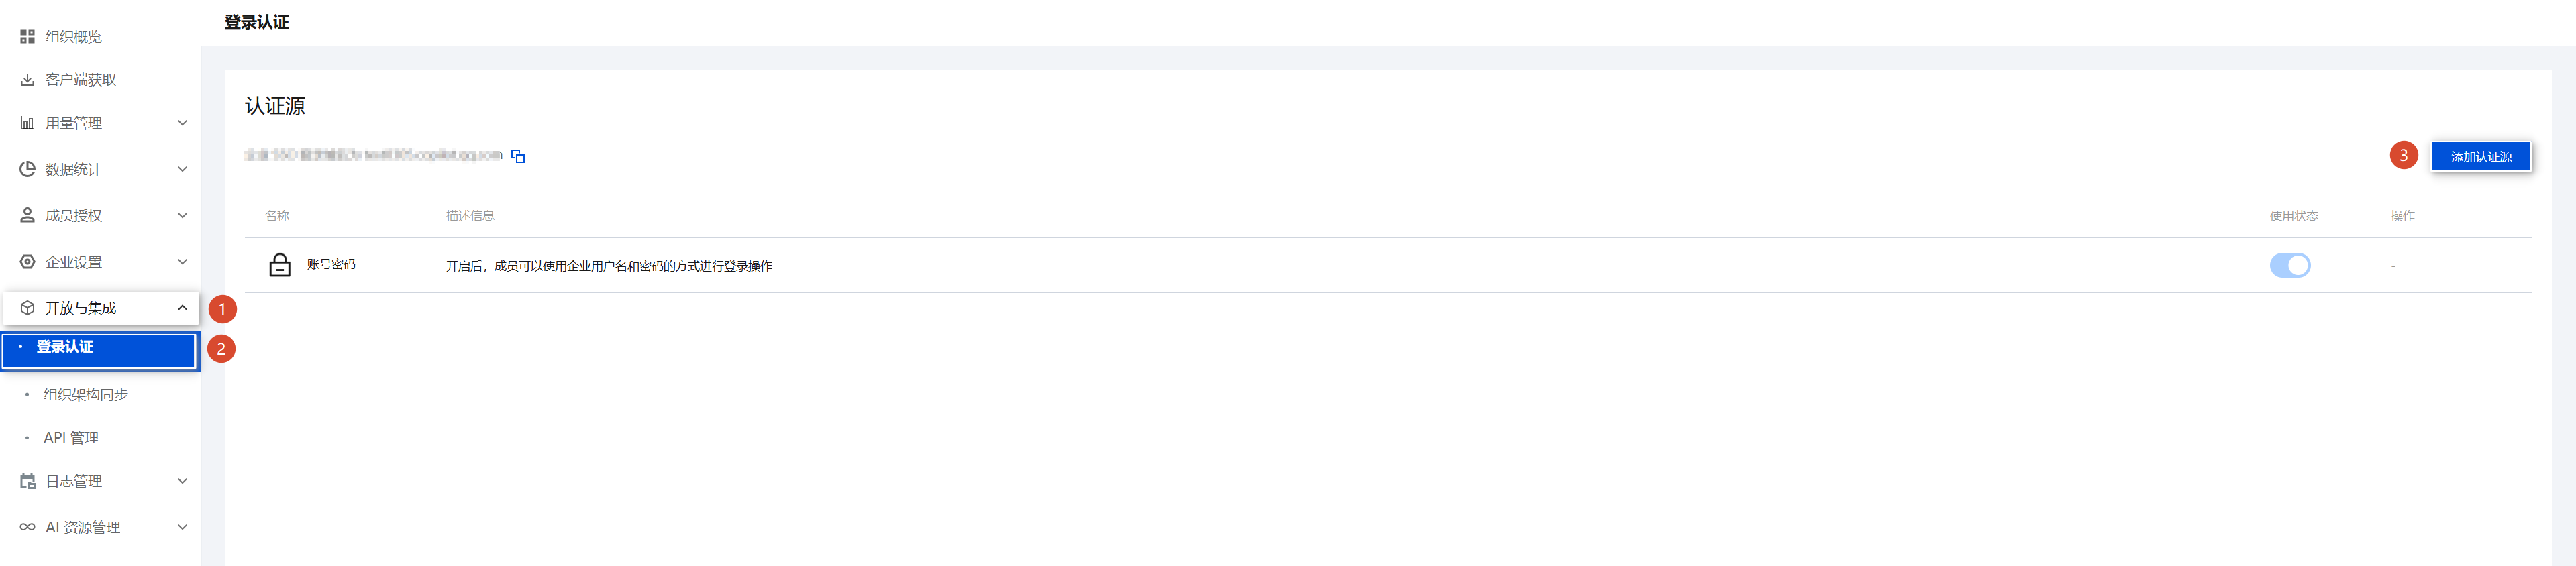Viewport: 2576px width, 566px height.
Task: Click the 账号密码 lock icon row
Action: tap(280, 265)
